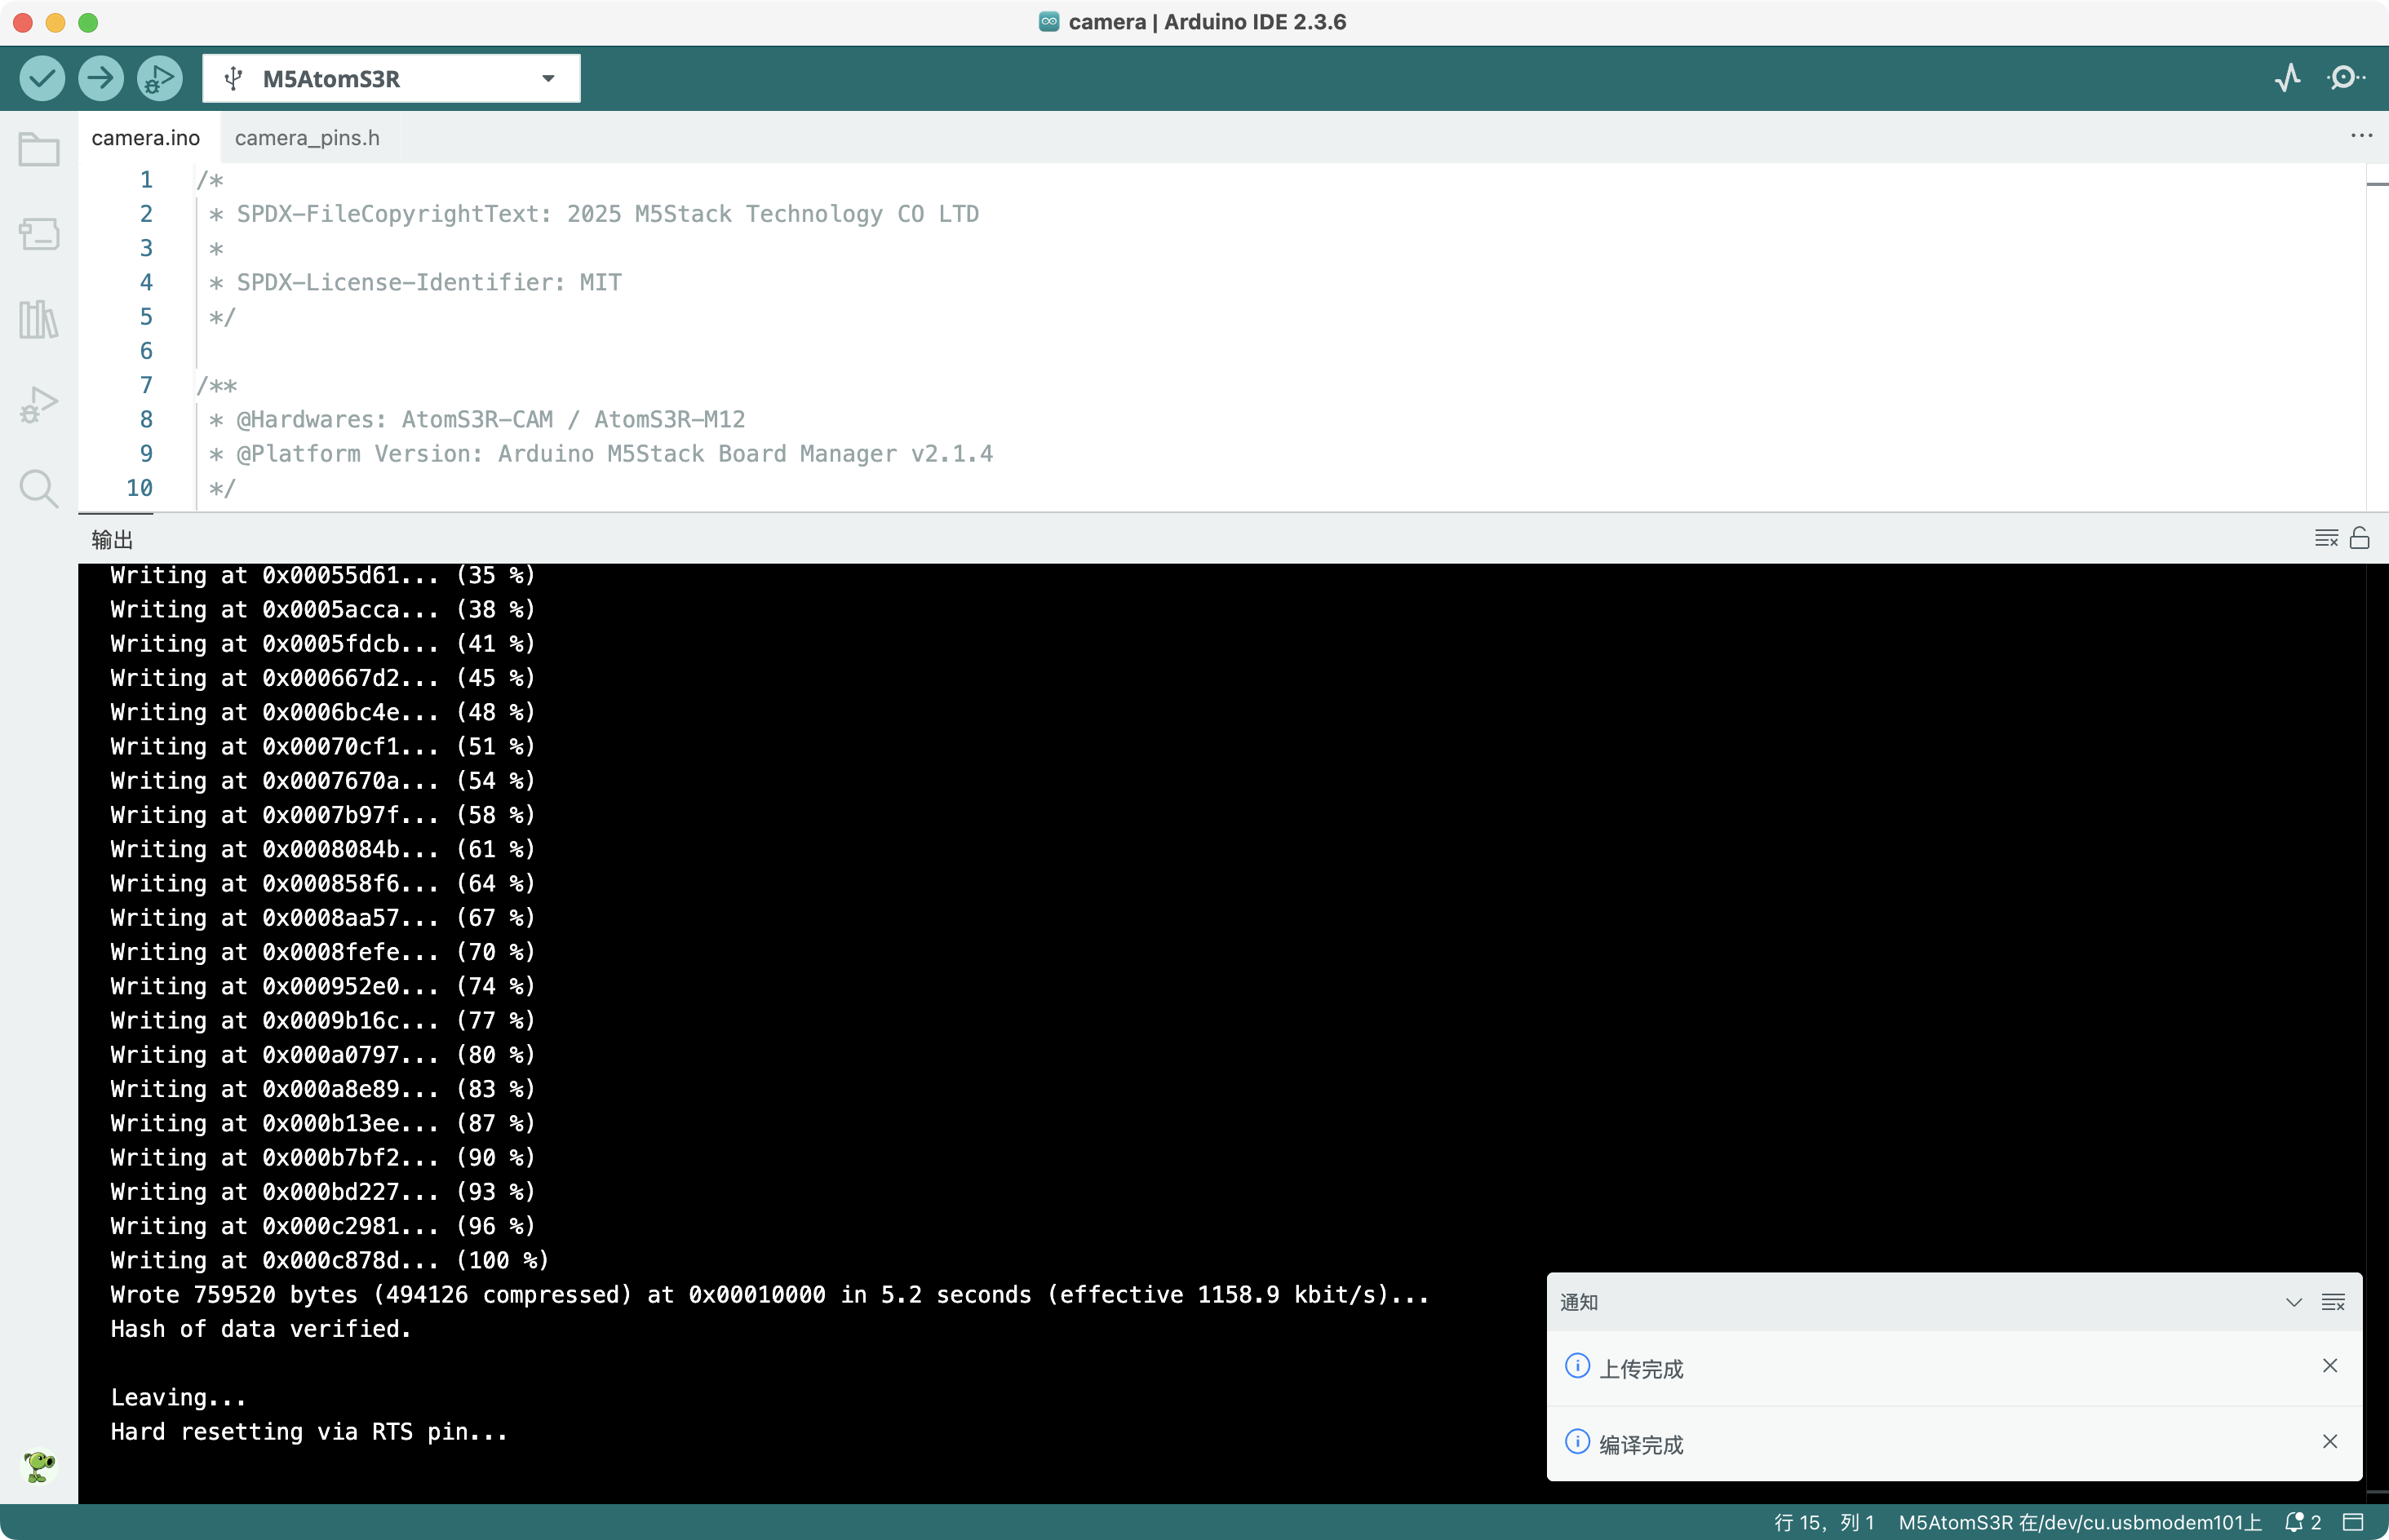The width and height of the screenshot is (2389, 1540).
Task: Open the Debug sidebar panel
Action: 39,404
